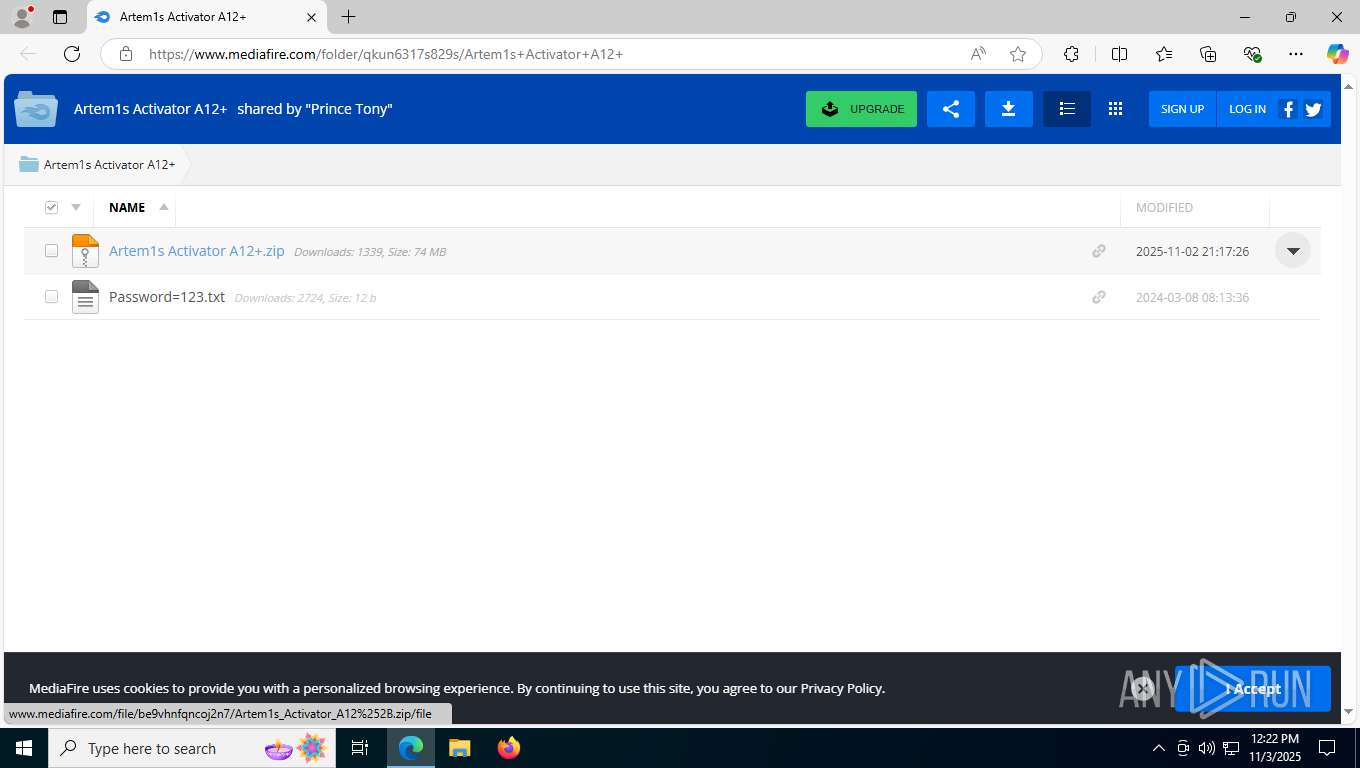This screenshot has height=768, width=1360.
Task: Open Windows Start menu
Action: [x=23, y=748]
